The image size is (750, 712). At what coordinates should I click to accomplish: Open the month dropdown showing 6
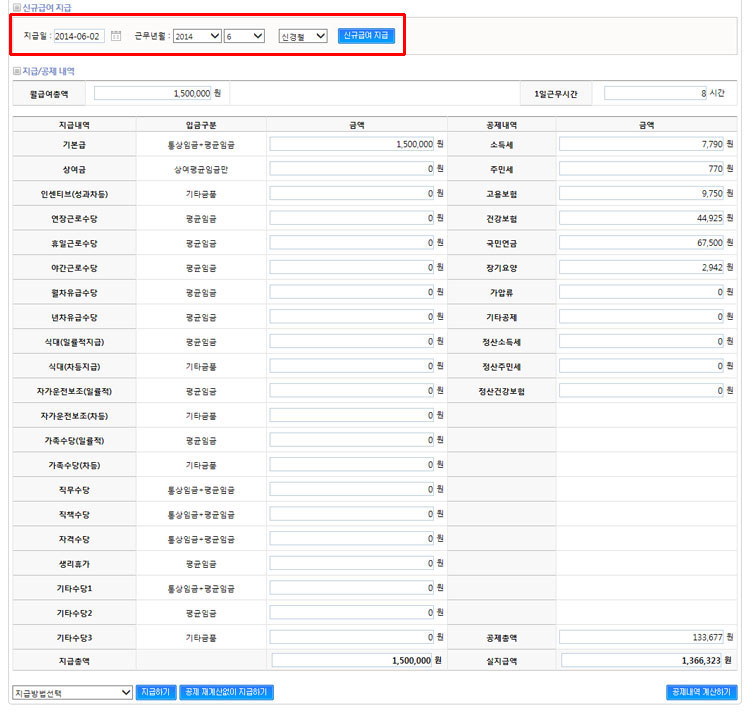244,36
